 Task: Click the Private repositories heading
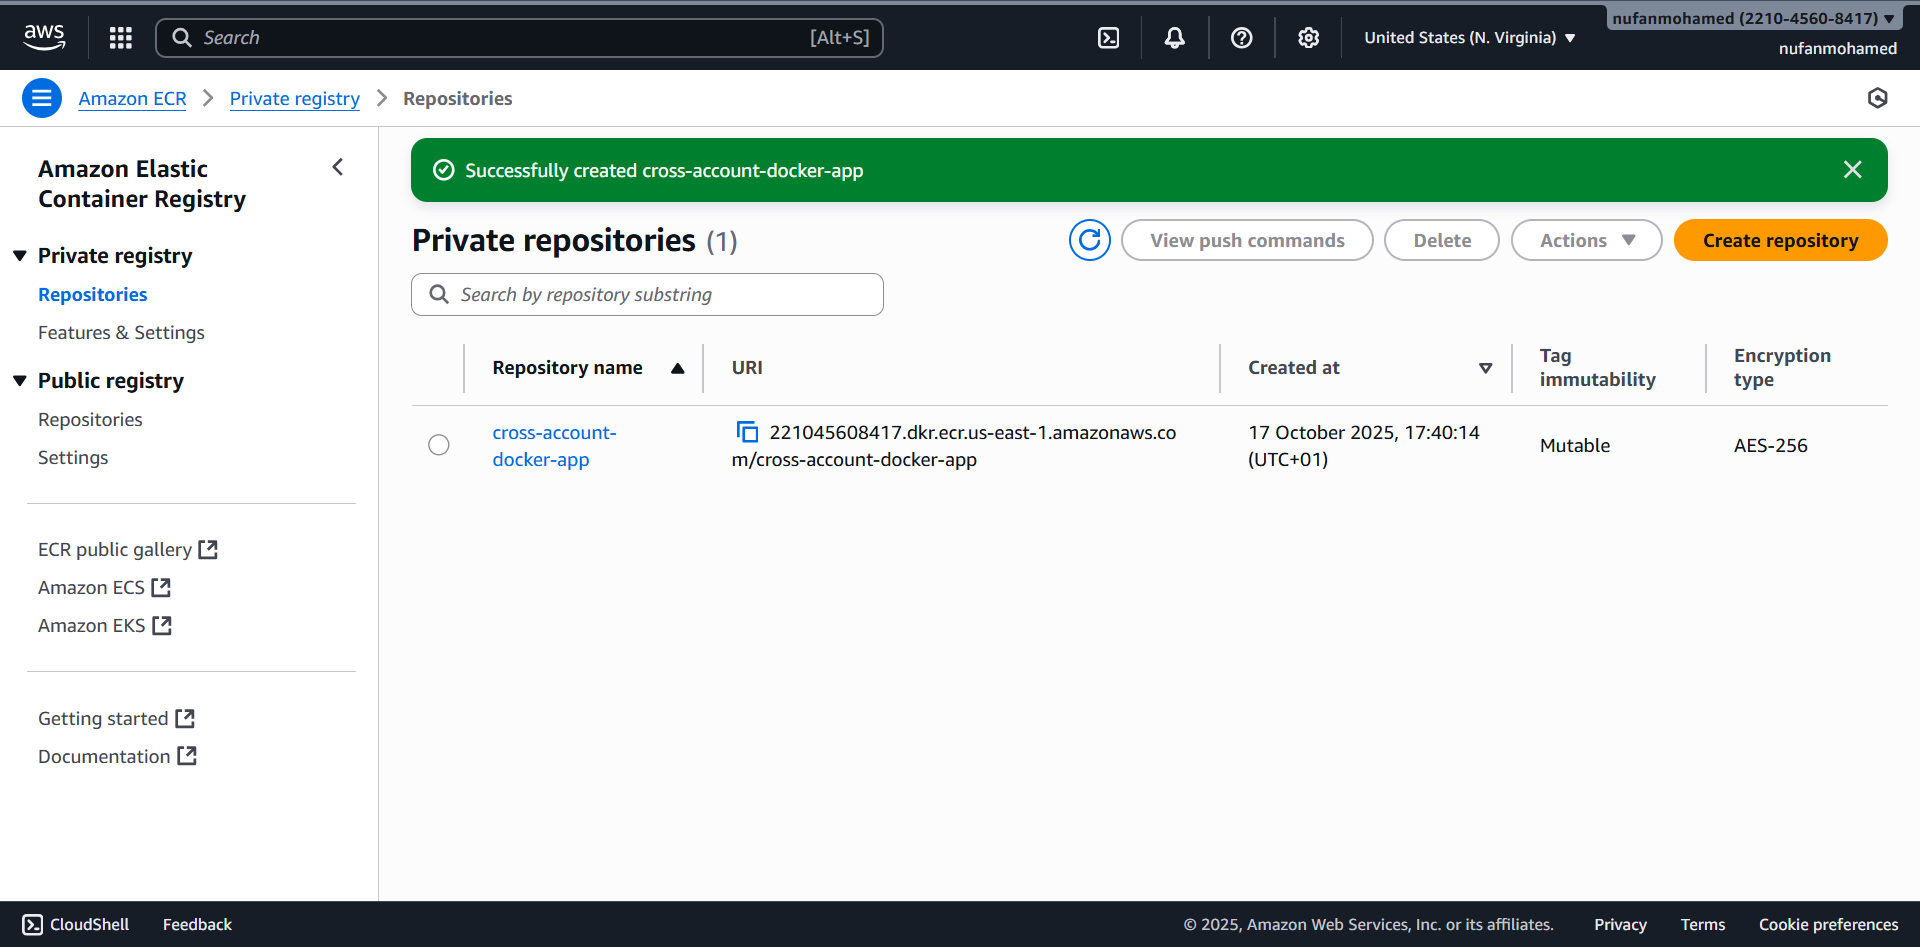click(554, 241)
